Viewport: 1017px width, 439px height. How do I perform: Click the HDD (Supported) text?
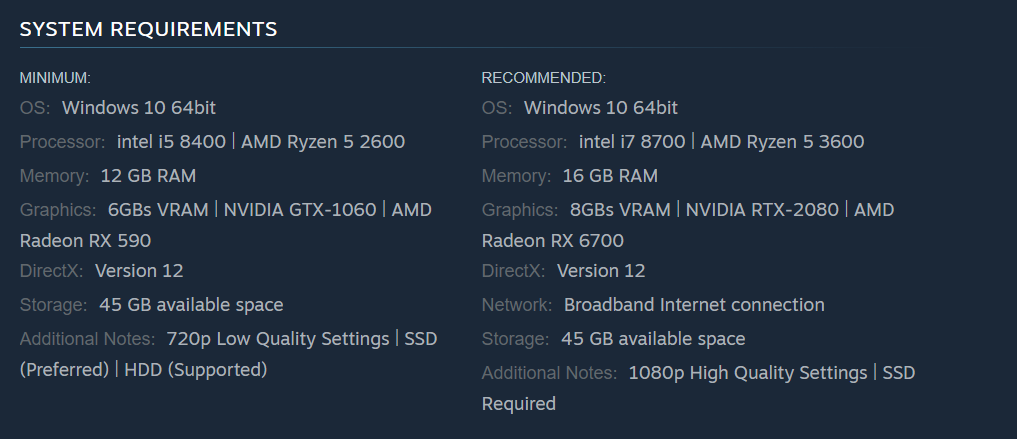coord(195,369)
